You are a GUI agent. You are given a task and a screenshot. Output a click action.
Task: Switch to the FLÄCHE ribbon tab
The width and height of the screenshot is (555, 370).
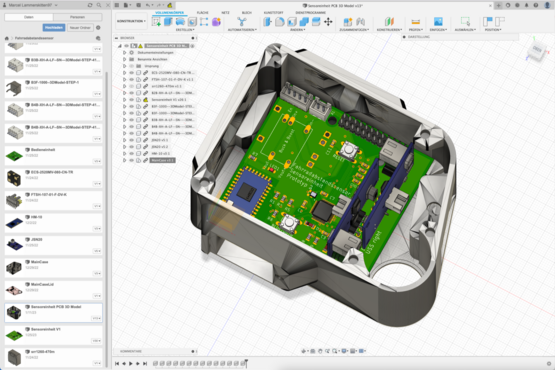pos(202,13)
